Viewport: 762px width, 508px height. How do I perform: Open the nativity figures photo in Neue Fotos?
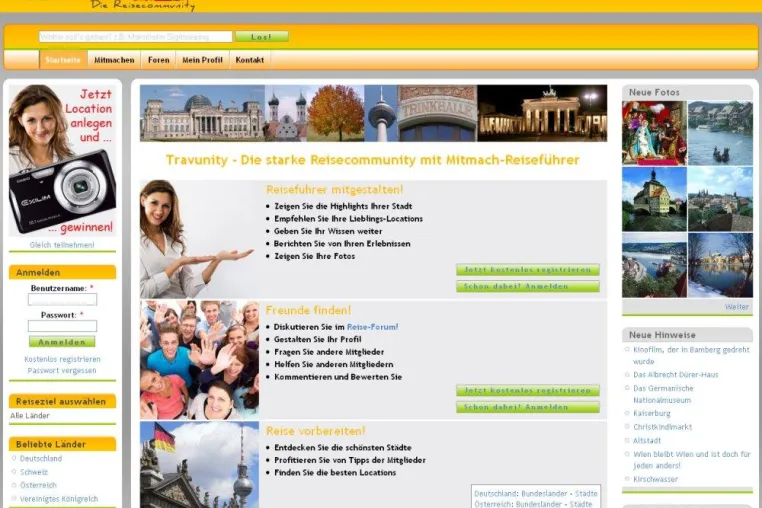tap(654, 133)
